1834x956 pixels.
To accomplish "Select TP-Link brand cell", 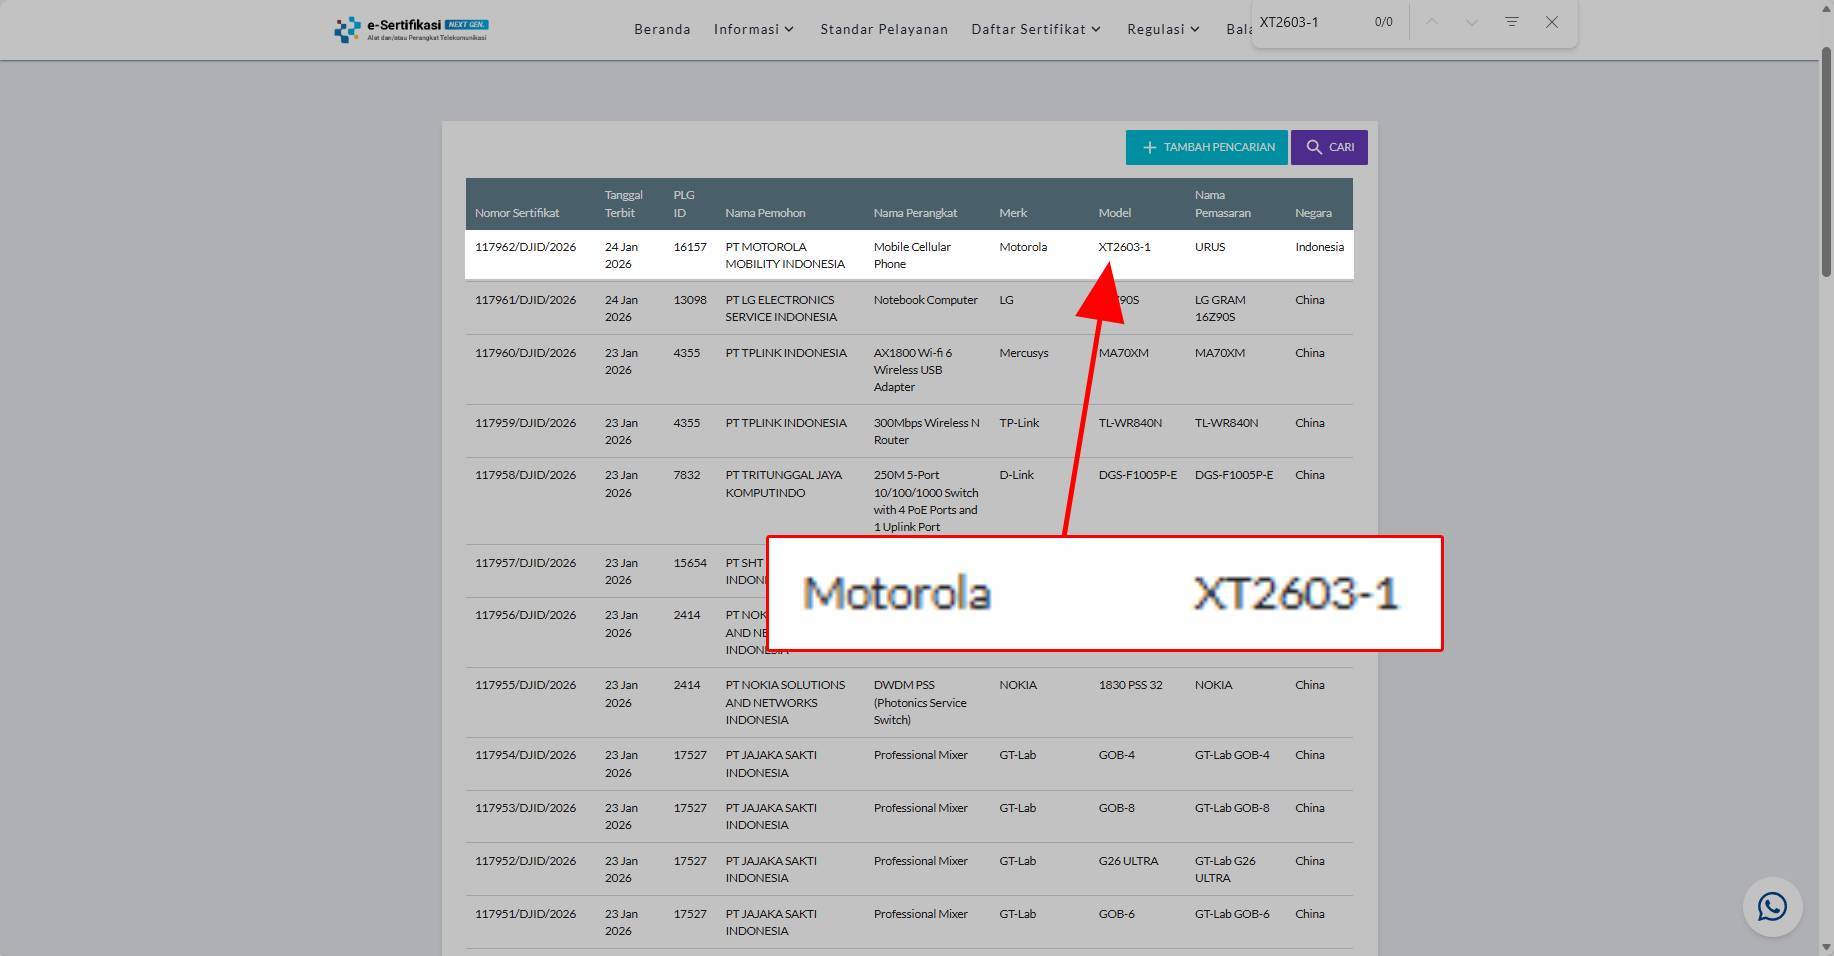I will coord(1019,423).
